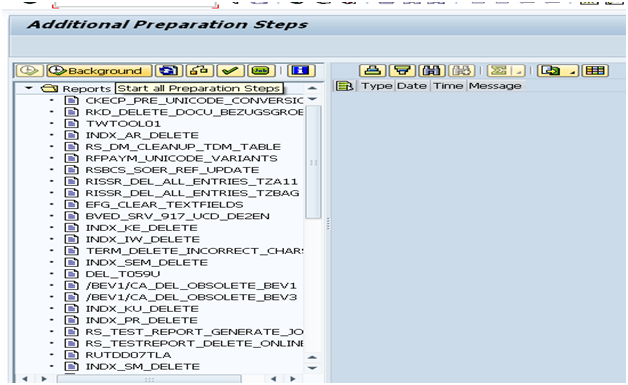
Task: Click the select-all icon beside Type column
Action: 344,86
